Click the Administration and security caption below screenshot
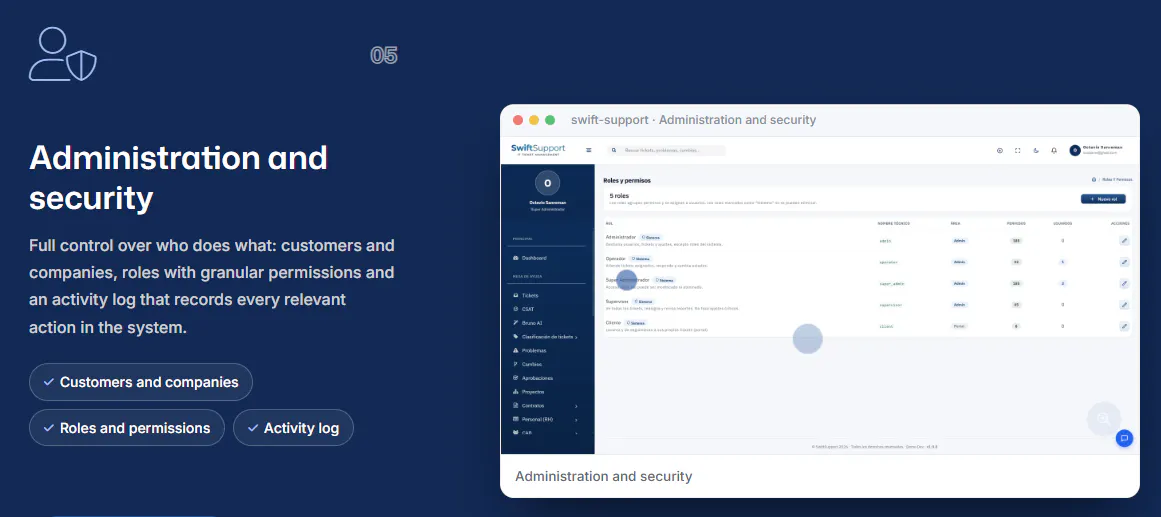The width and height of the screenshot is (1161, 517). coord(603,476)
